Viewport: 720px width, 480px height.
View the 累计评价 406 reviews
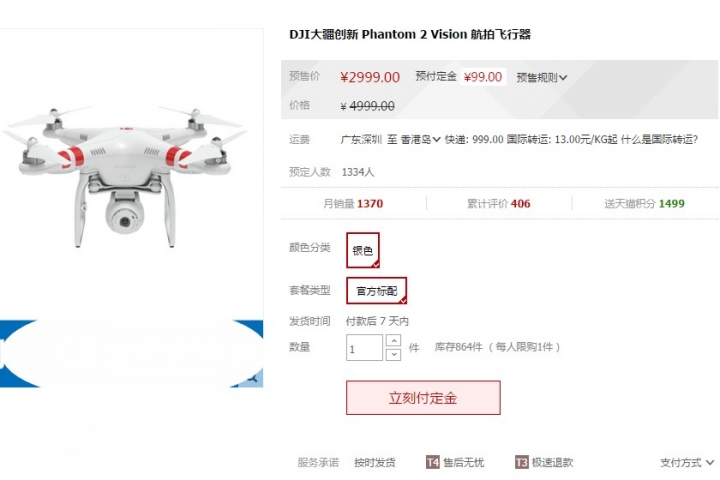pyautogui.click(x=499, y=203)
